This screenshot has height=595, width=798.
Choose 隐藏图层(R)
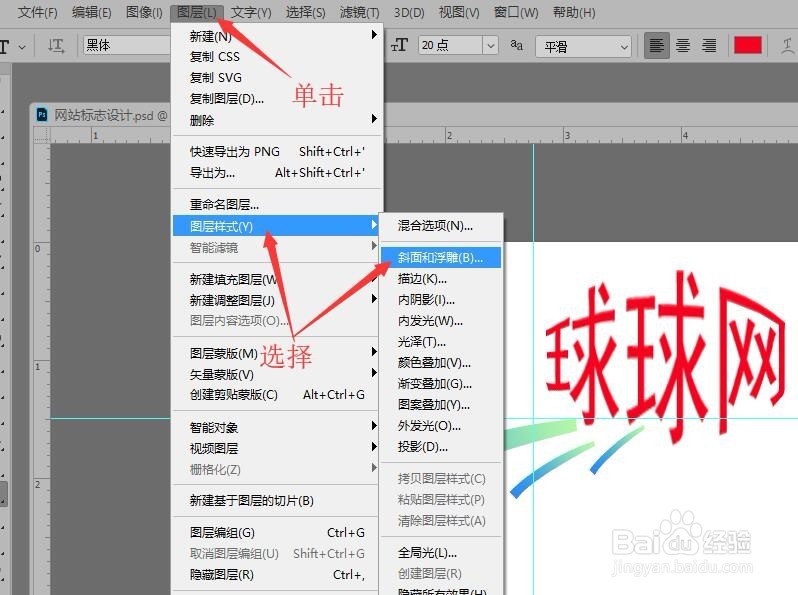pyautogui.click(x=277, y=575)
